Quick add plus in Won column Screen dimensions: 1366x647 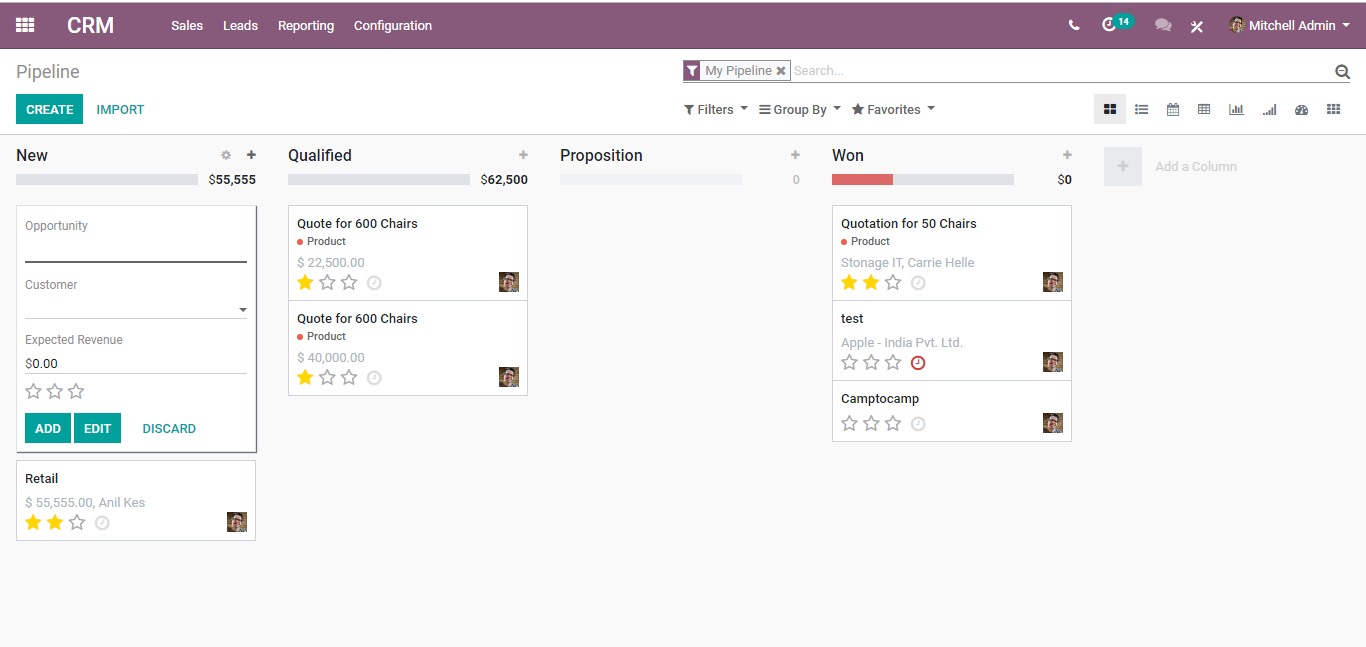click(x=1067, y=155)
